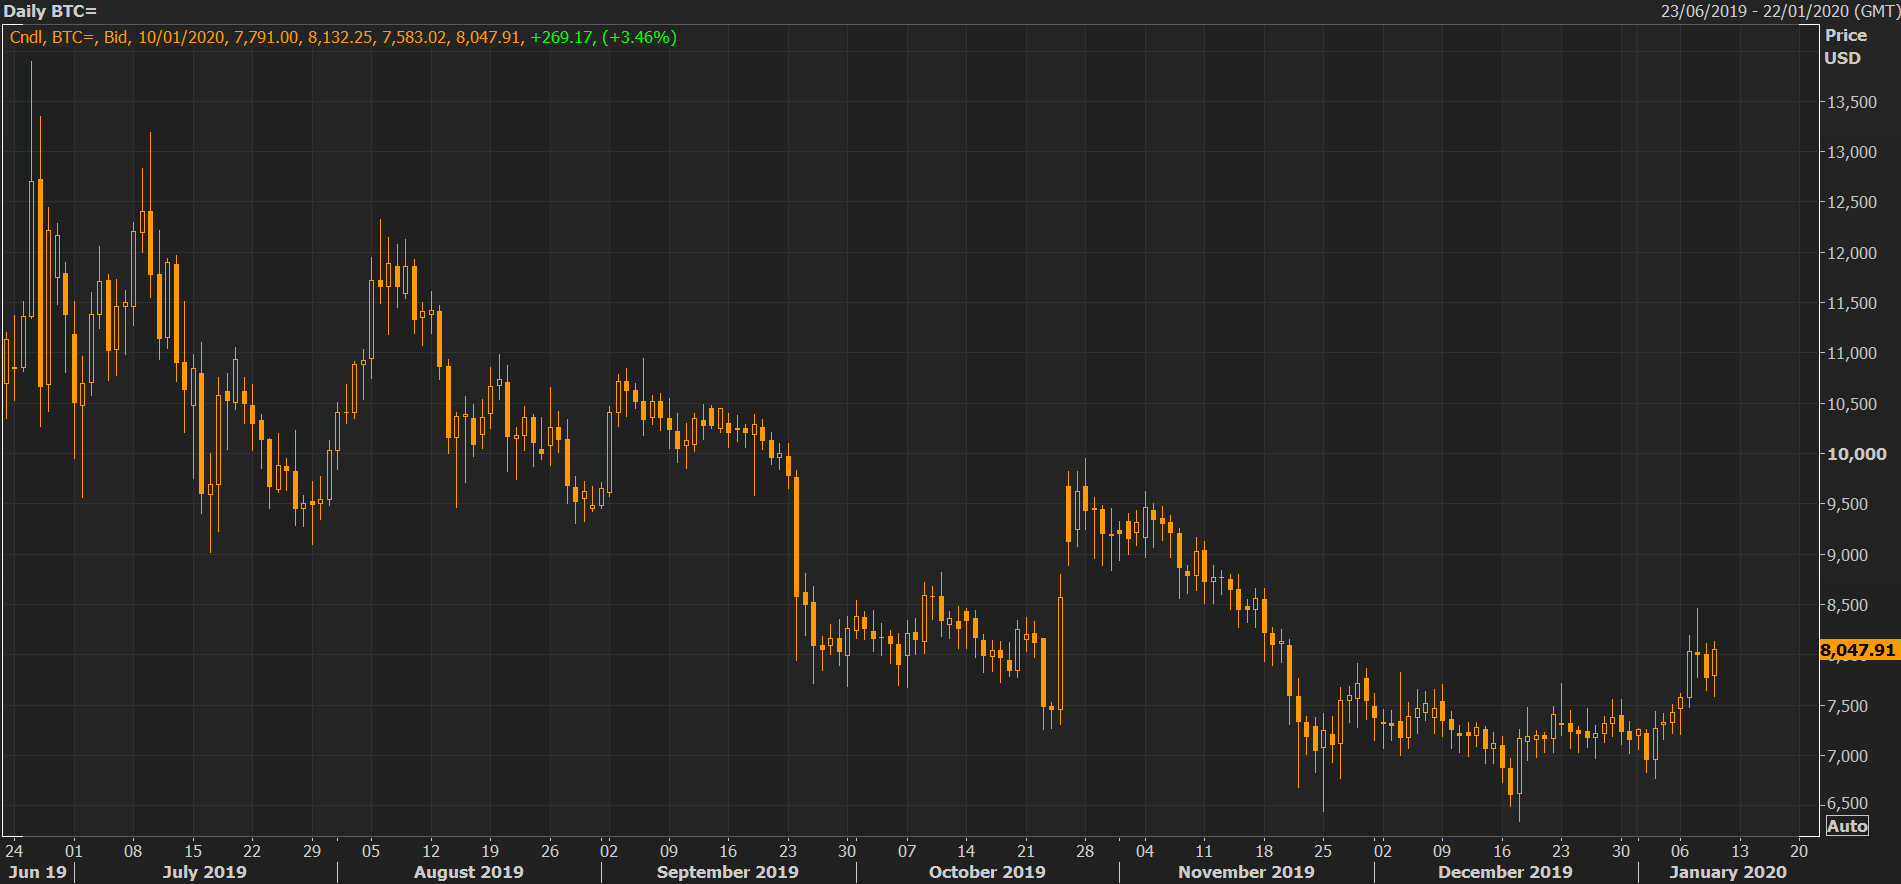Image resolution: width=1901 pixels, height=884 pixels.
Task: Click the 'September 2019' month label
Action: point(728,872)
